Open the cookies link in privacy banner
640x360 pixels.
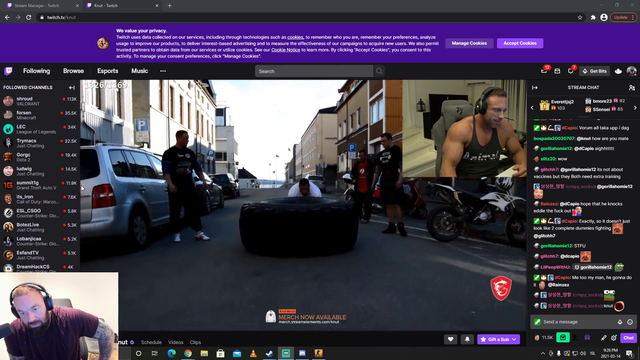(x=295, y=37)
